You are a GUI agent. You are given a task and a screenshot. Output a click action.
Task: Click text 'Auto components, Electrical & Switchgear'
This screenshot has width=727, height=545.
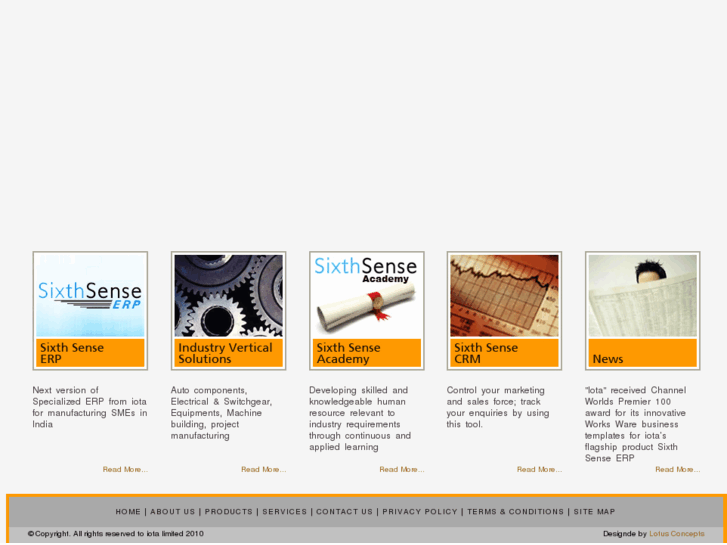(222, 413)
